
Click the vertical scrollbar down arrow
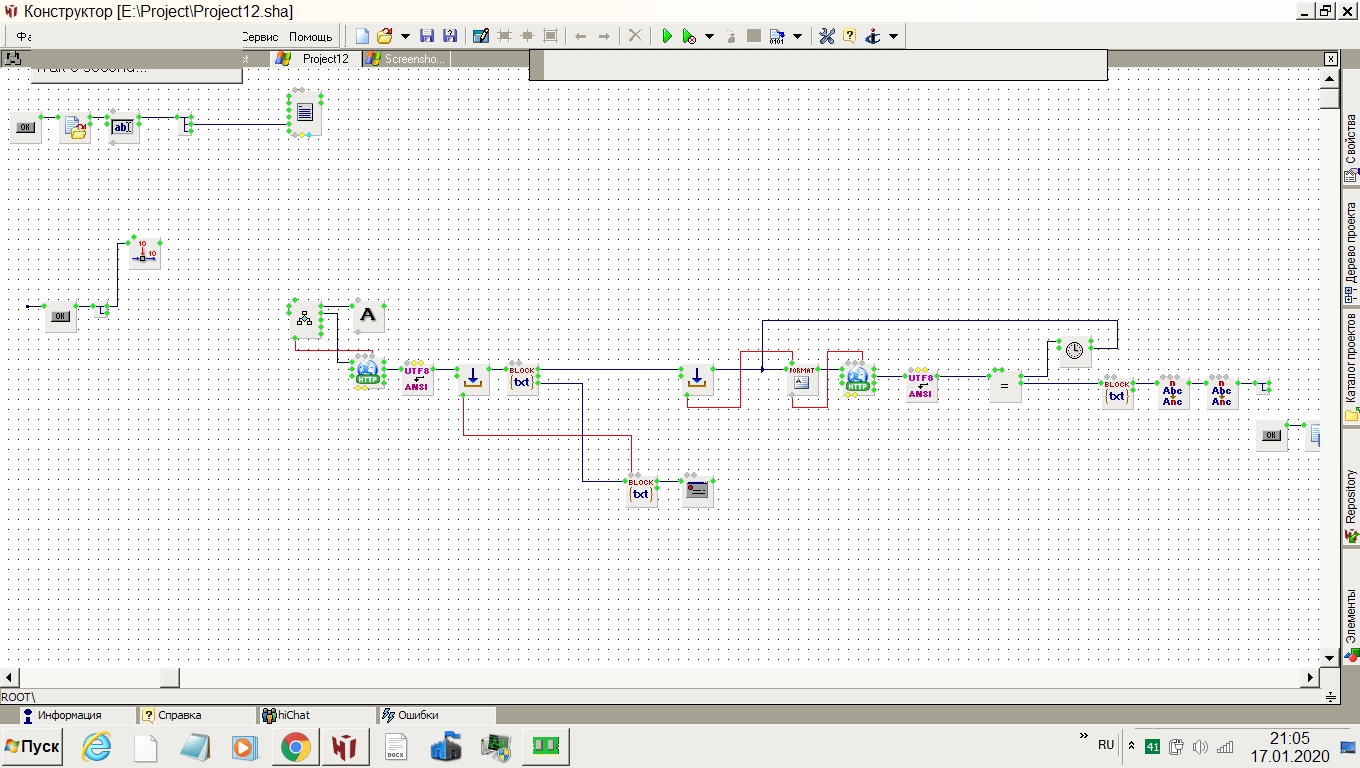[1329, 657]
